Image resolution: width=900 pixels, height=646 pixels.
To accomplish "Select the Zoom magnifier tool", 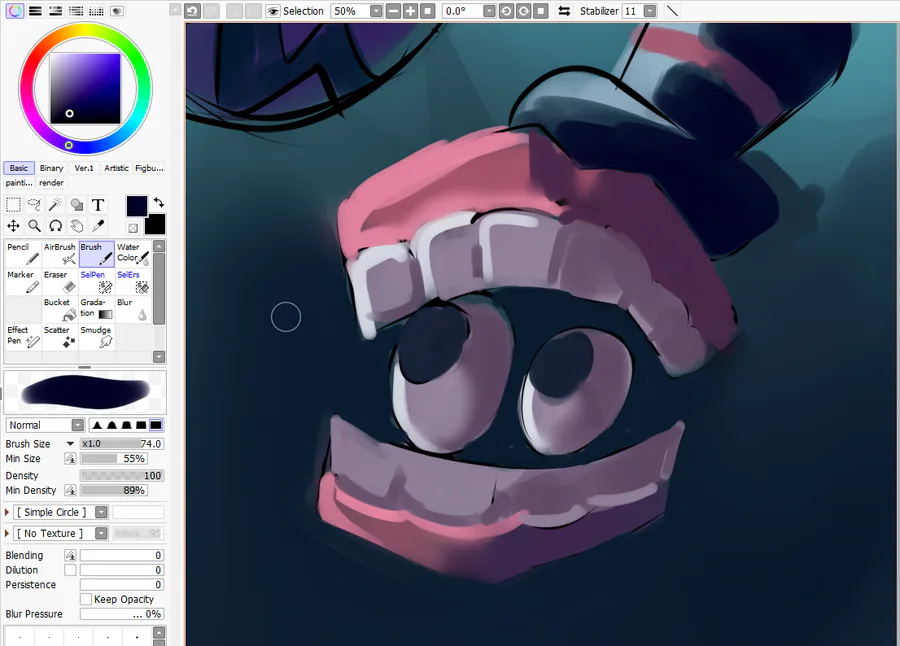I will [34, 226].
